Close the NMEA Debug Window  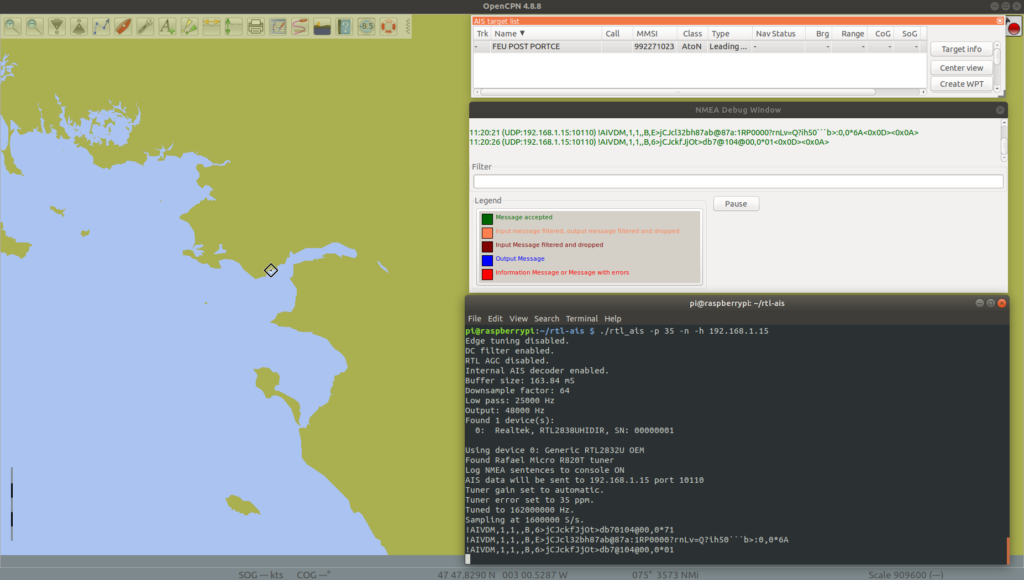[x=1000, y=110]
